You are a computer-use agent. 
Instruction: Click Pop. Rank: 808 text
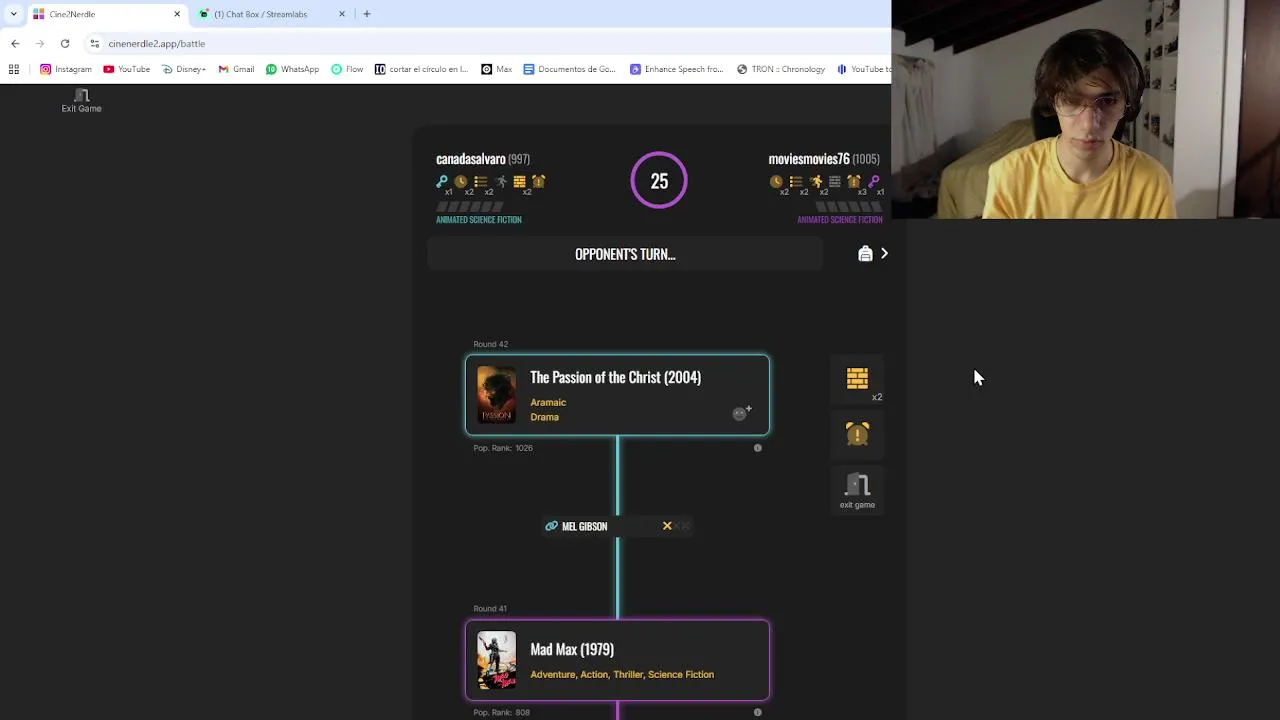[x=501, y=712]
